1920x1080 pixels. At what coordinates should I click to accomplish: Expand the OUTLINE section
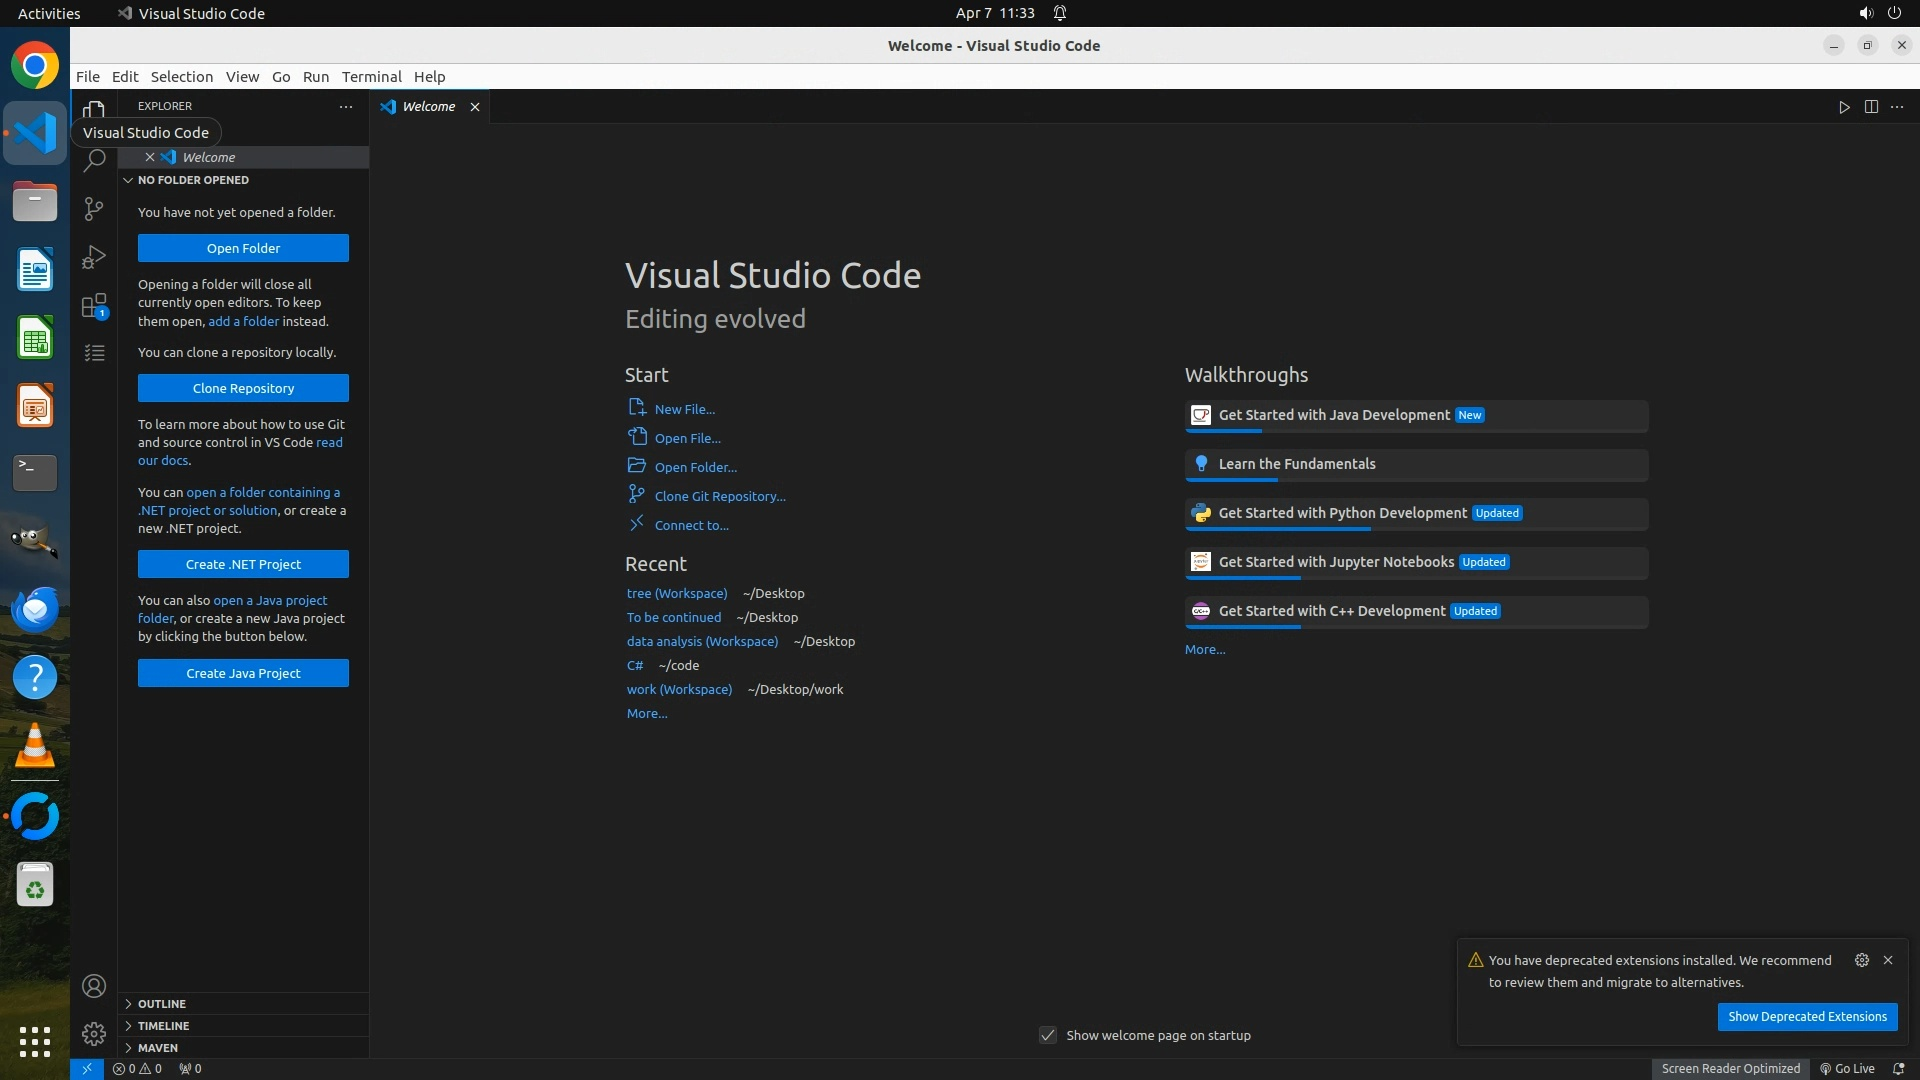click(162, 1004)
